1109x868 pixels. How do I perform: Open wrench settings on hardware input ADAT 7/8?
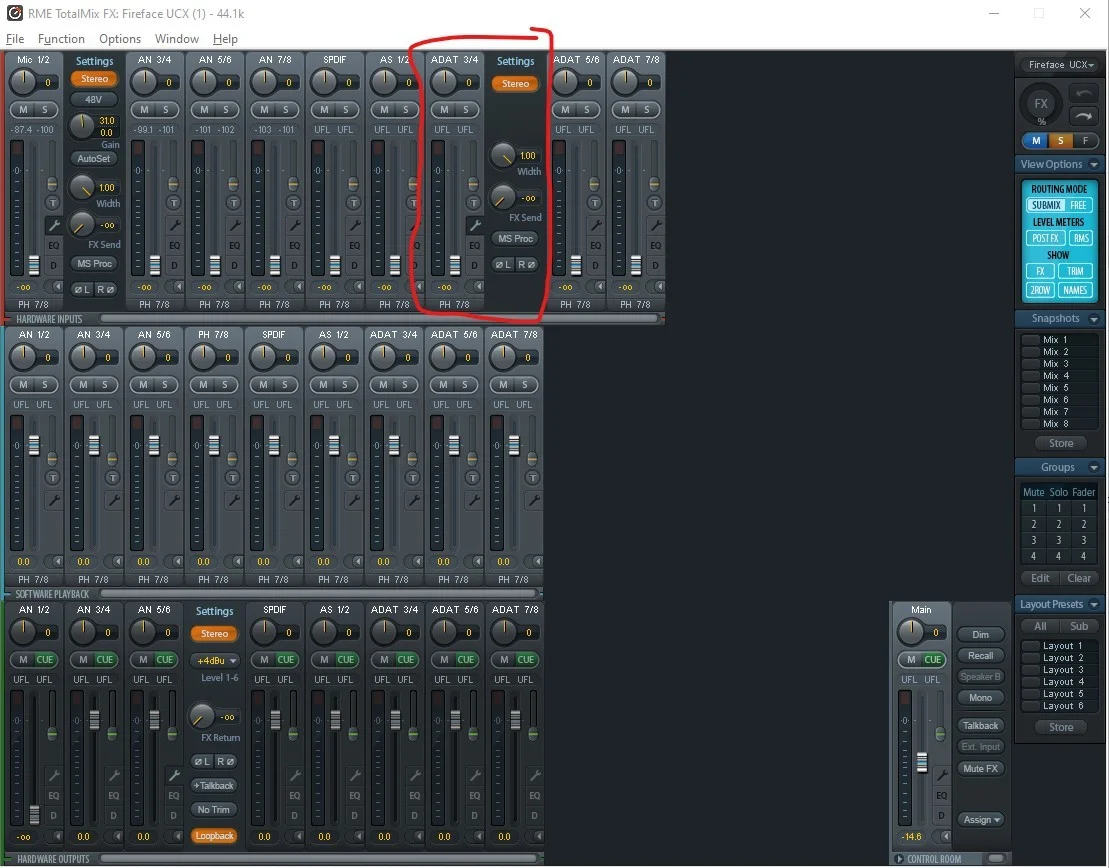[x=655, y=226]
